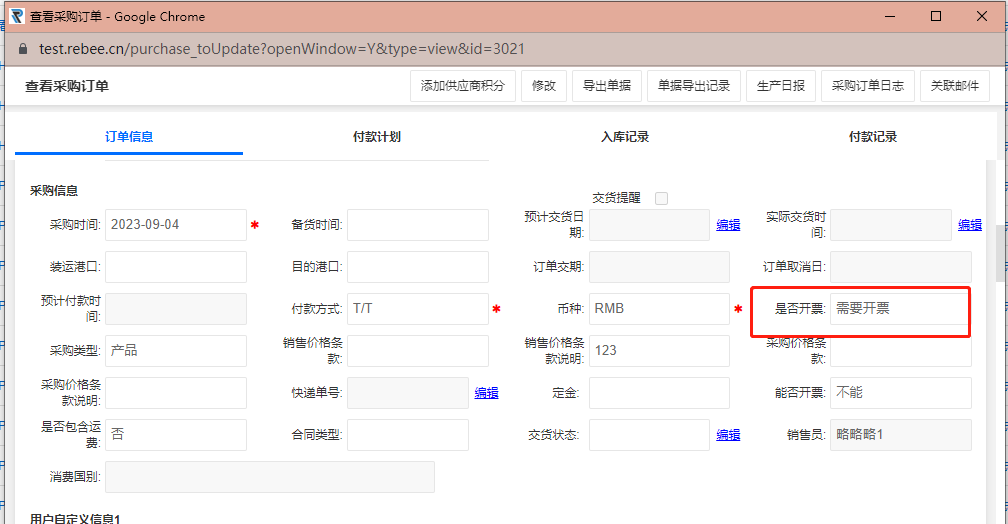Click the 交货状态 field

click(x=649, y=435)
